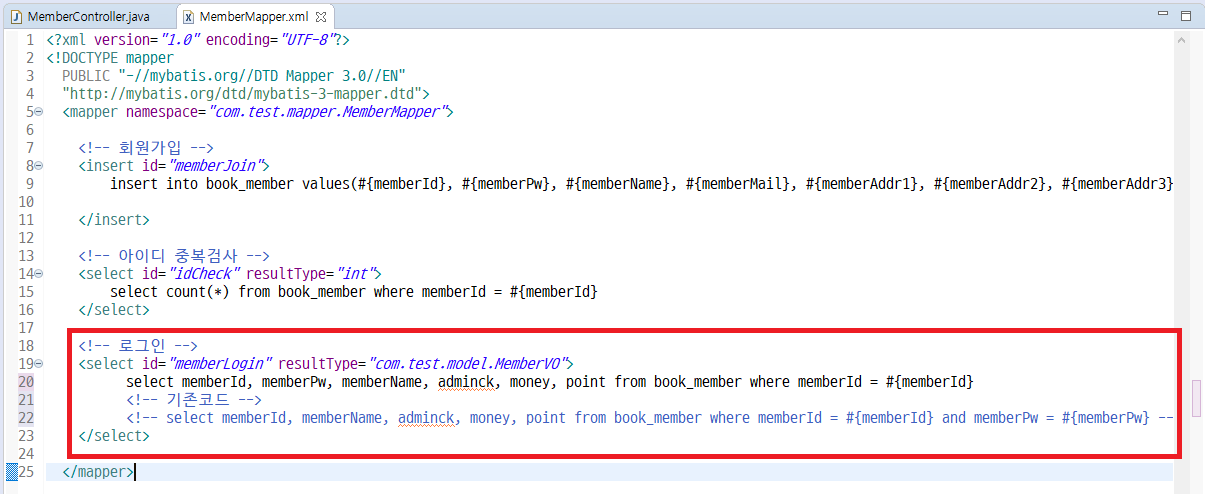Click the "</select>" tag on line 23
Viewport: 1205px width, 494px height.
114,435
